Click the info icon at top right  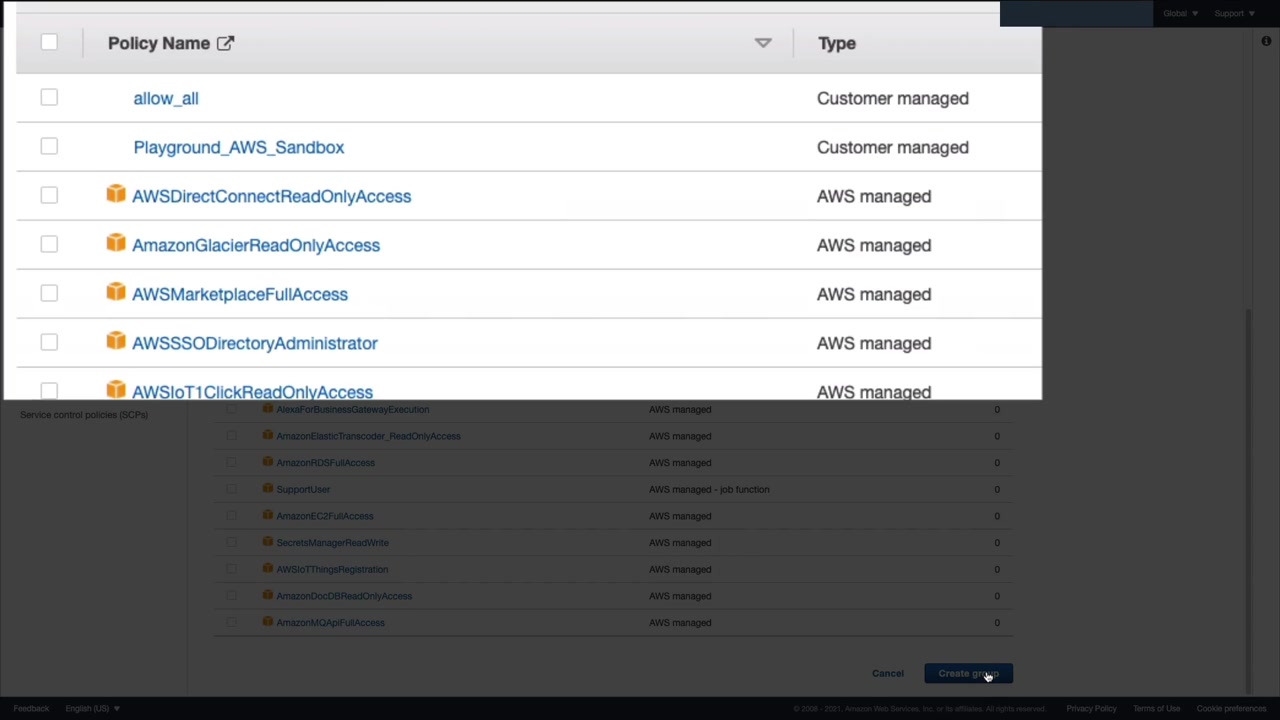pos(1266,41)
